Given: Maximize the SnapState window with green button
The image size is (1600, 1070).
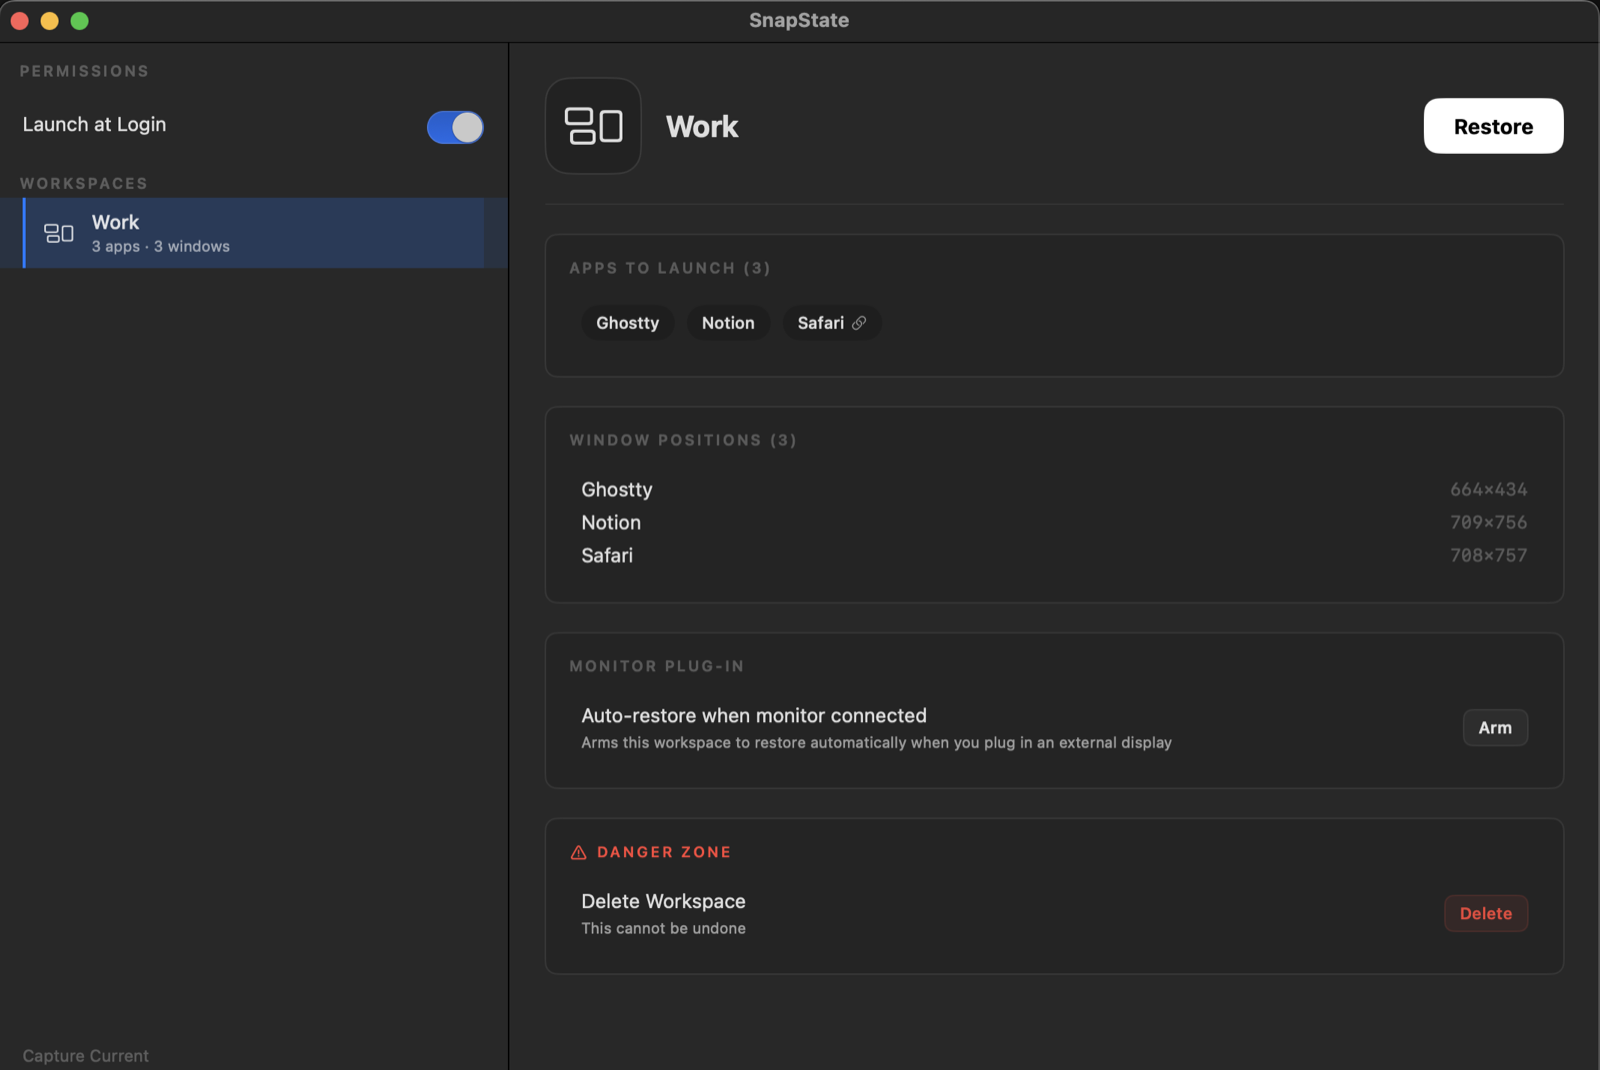Looking at the screenshot, I should click(80, 21).
